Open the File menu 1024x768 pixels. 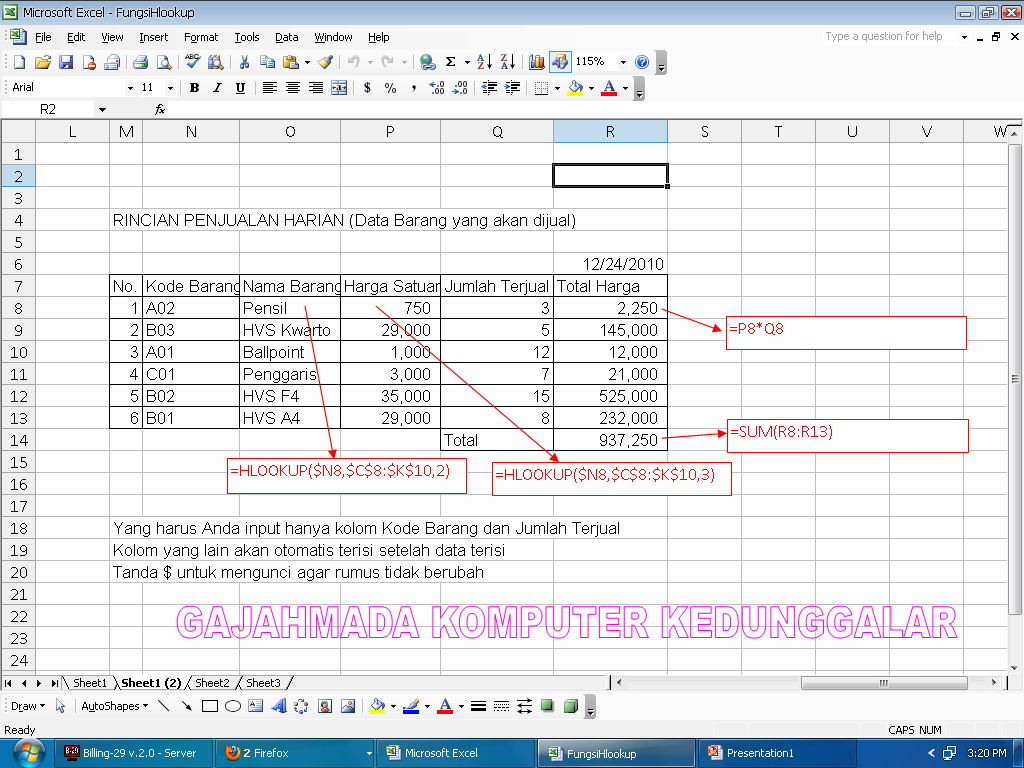(x=43, y=37)
